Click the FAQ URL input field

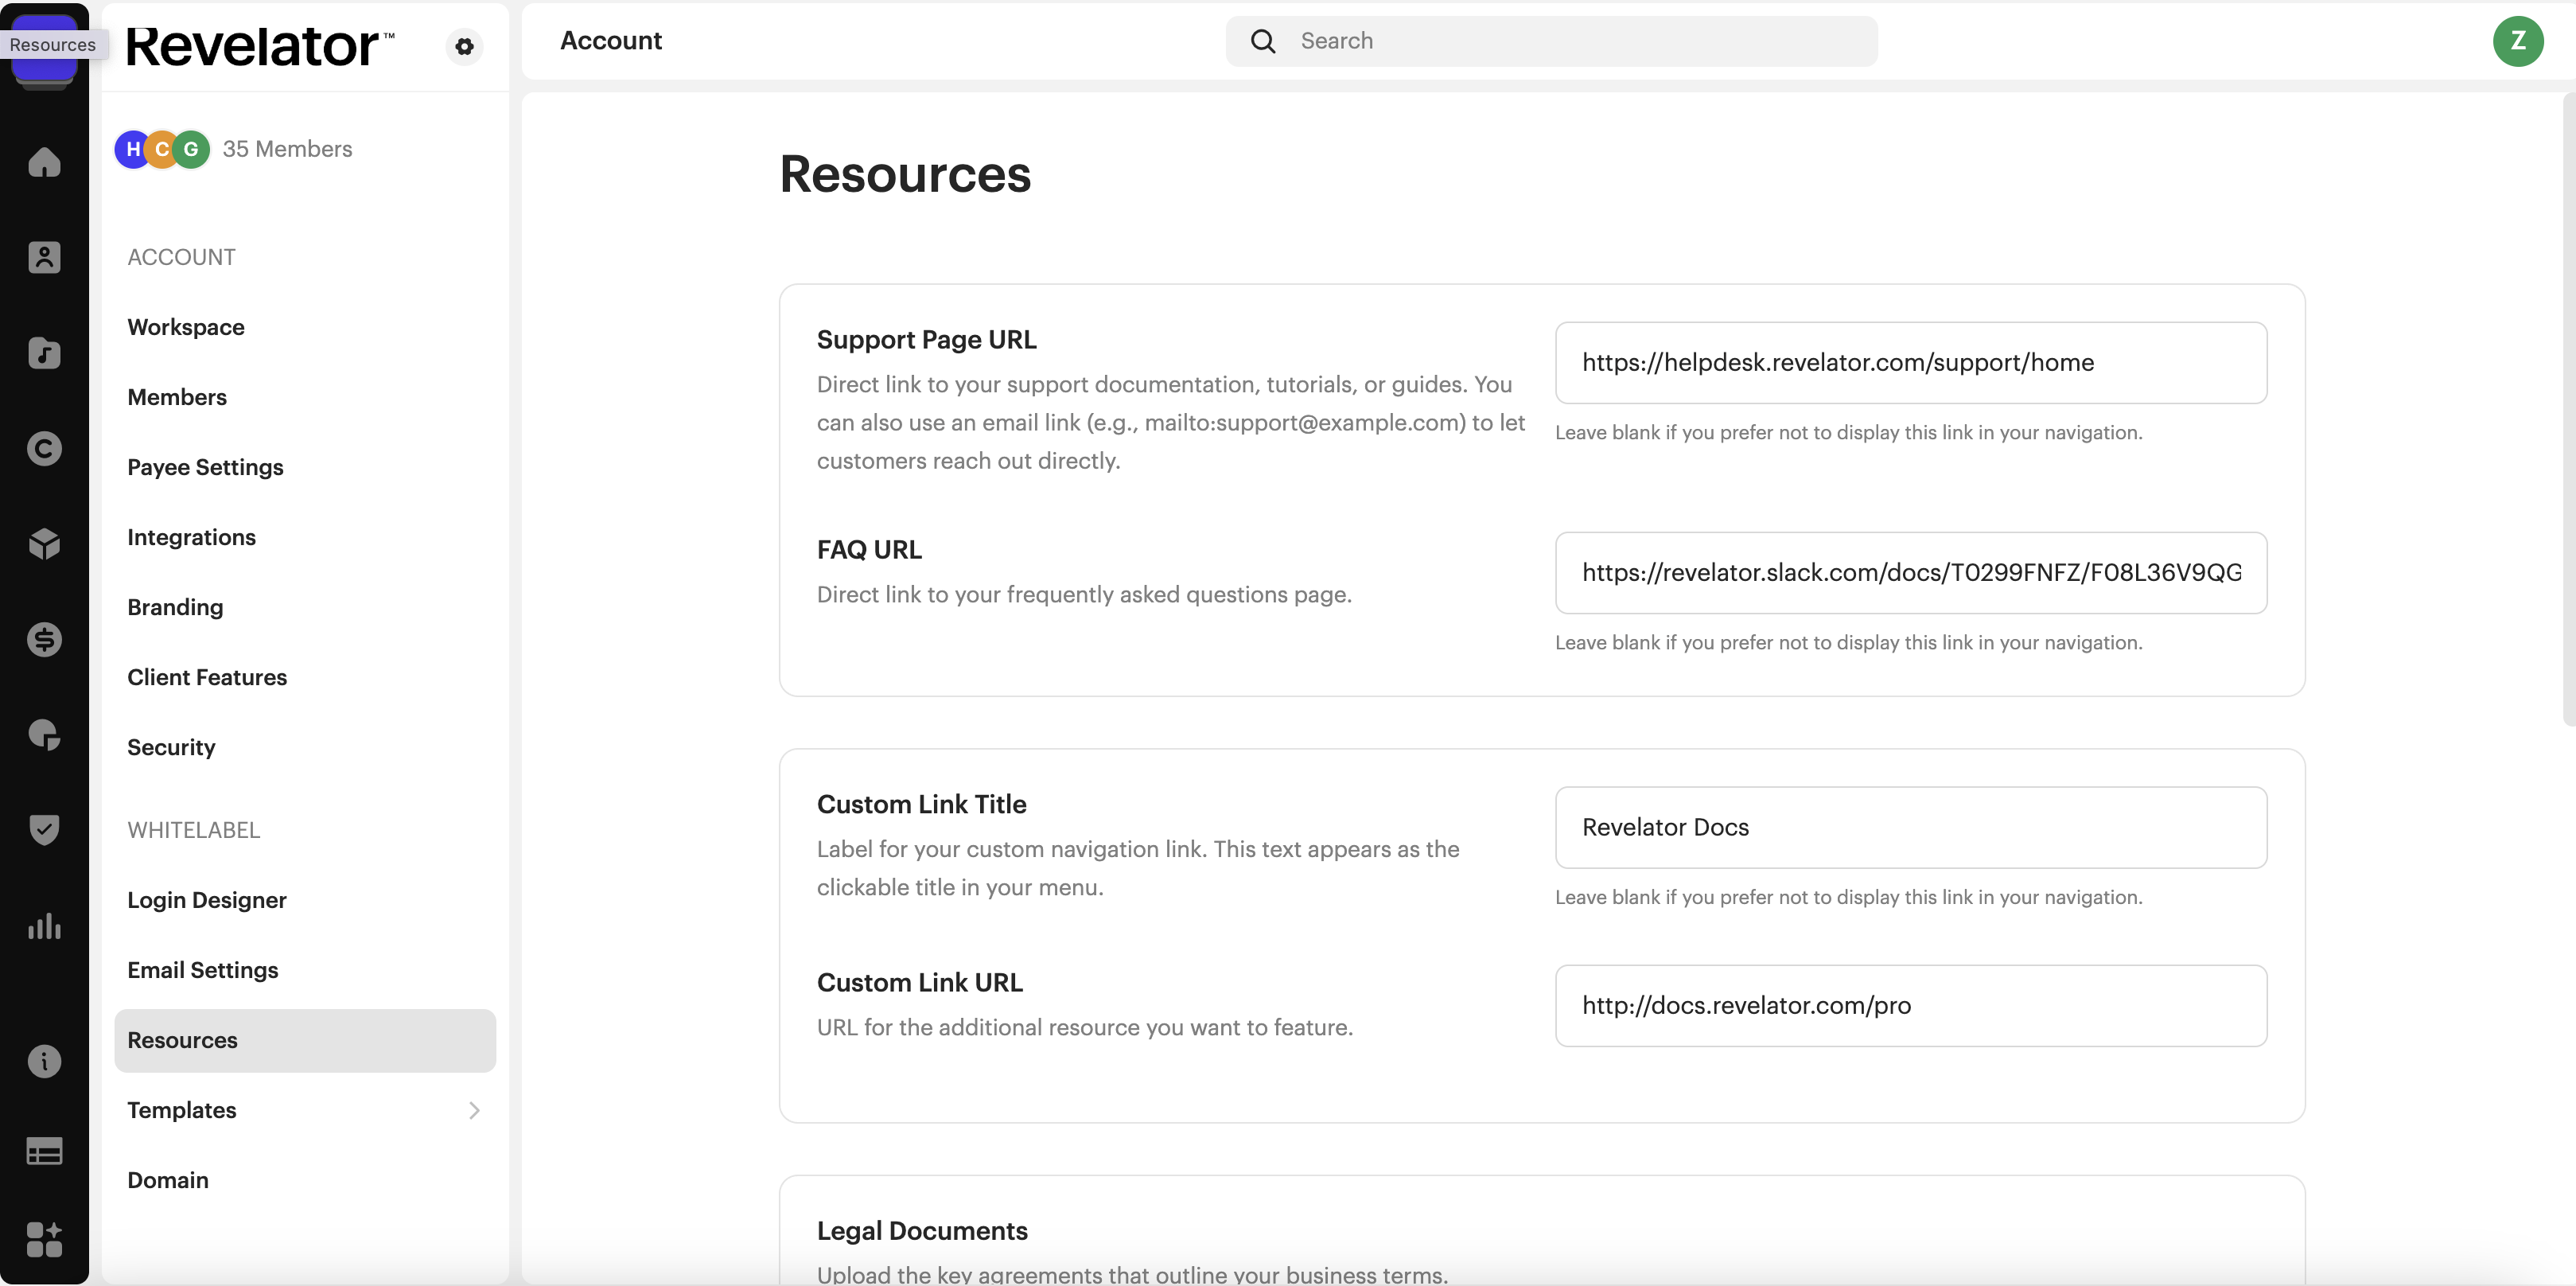pyautogui.click(x=1910, y=573)
